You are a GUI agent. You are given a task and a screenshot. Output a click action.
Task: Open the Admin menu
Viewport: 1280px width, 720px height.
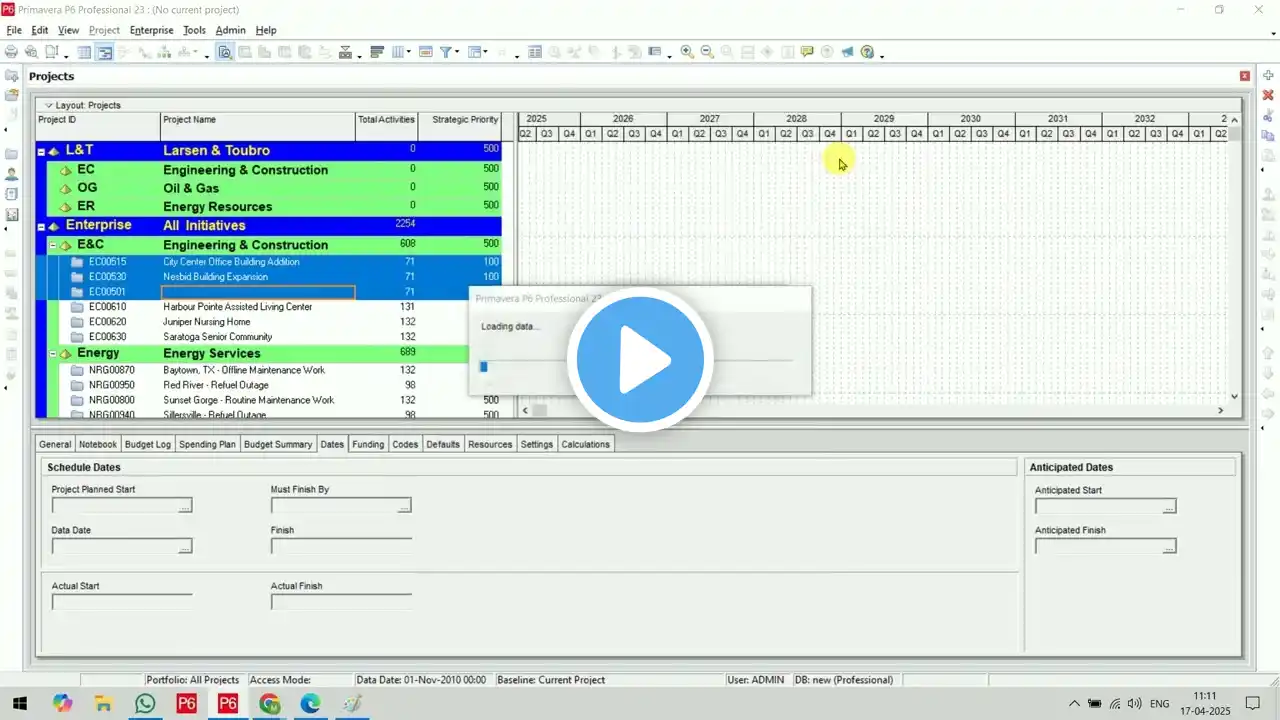coord(230,30)
